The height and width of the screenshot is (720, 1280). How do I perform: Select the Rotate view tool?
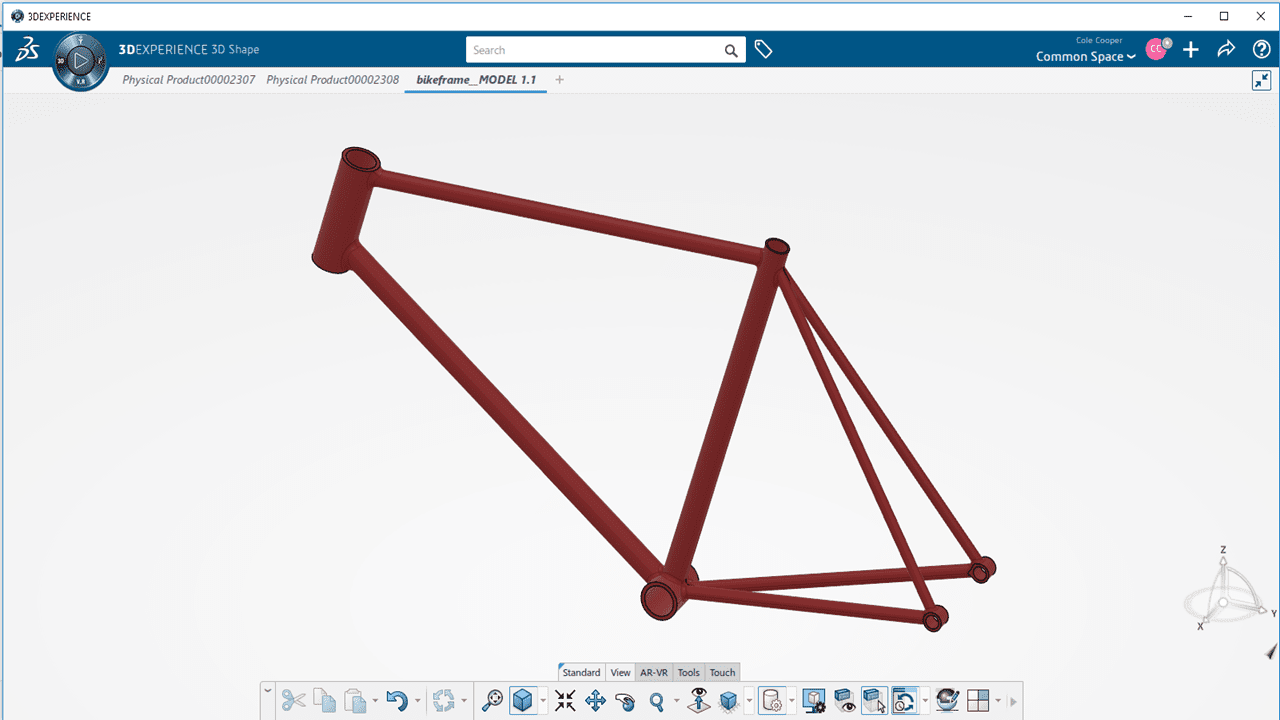pos(625,701)
